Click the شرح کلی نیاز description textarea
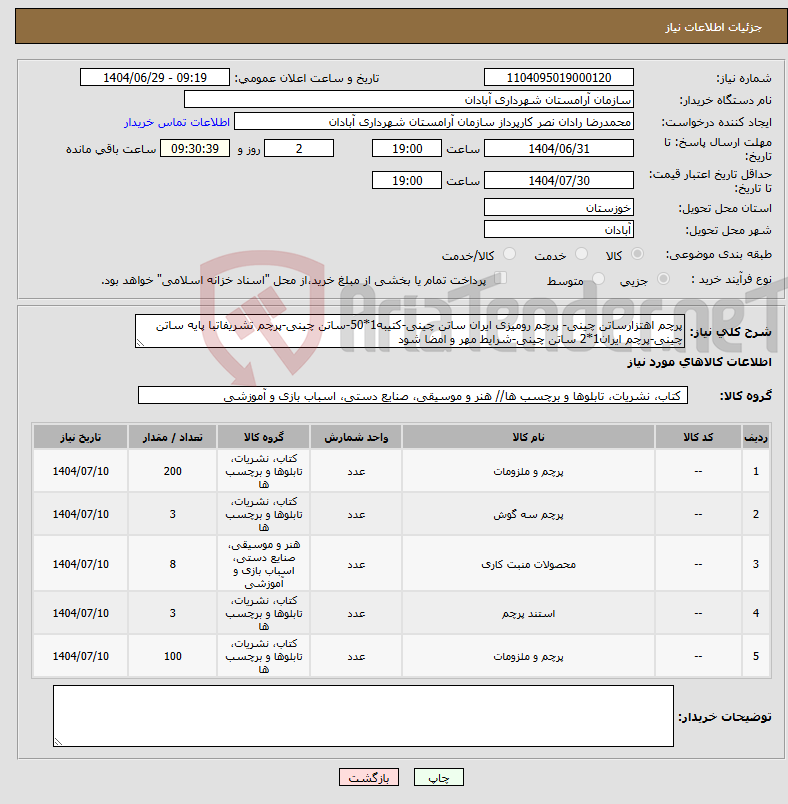Viewport: 788px width, 804px height. tap(410, 332)
